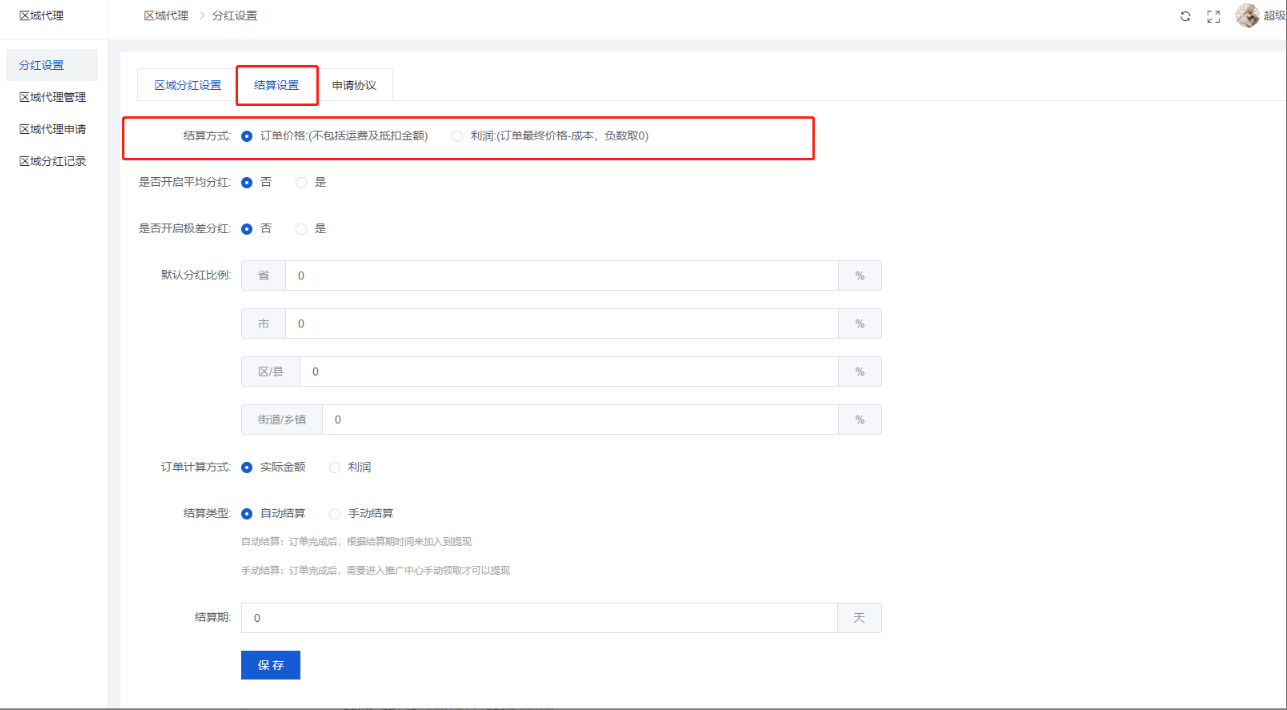This screenshot has height=710, width=1287.
Task: Select the 结算设置 tab
Action: [277, 85]
